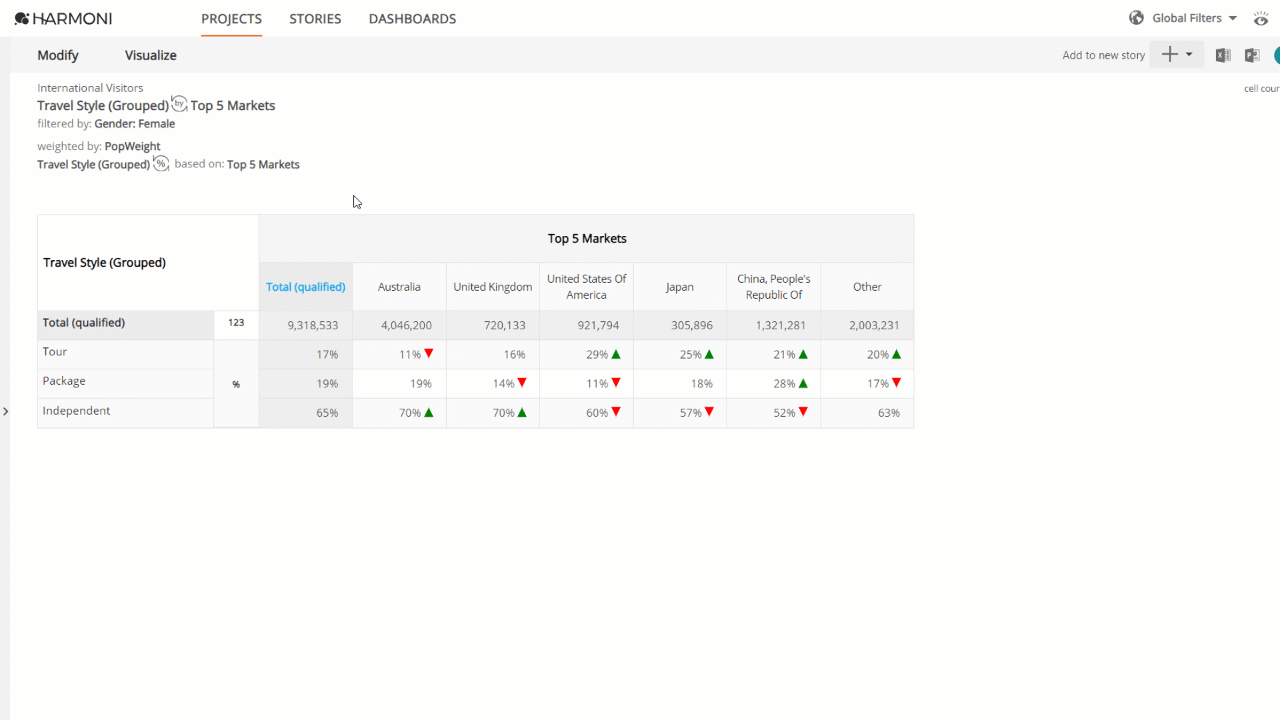Click the teal circle icon at the toolbar edge
Viewport: 1280px width, 720px height.
(x=1277, y=55)
